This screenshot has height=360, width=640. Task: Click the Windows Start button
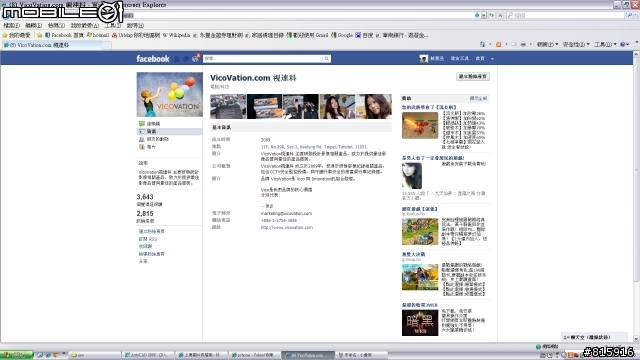pyautogui.click(x=17, y=355)
